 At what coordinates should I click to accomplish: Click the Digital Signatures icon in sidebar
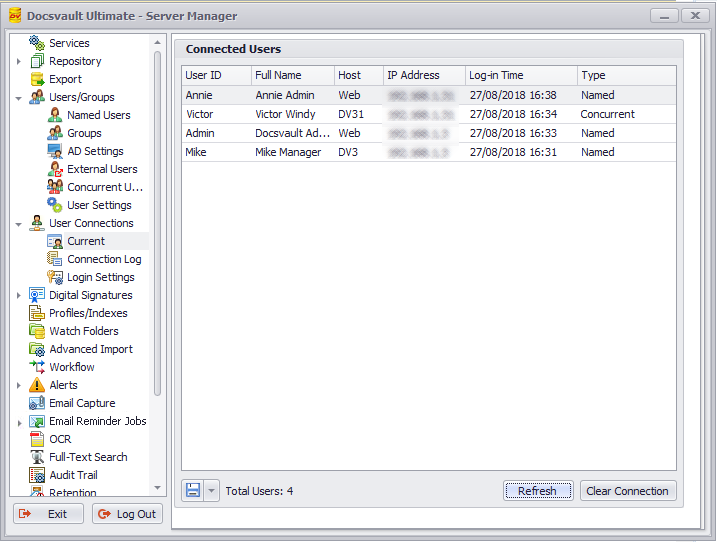pos(37,295)
